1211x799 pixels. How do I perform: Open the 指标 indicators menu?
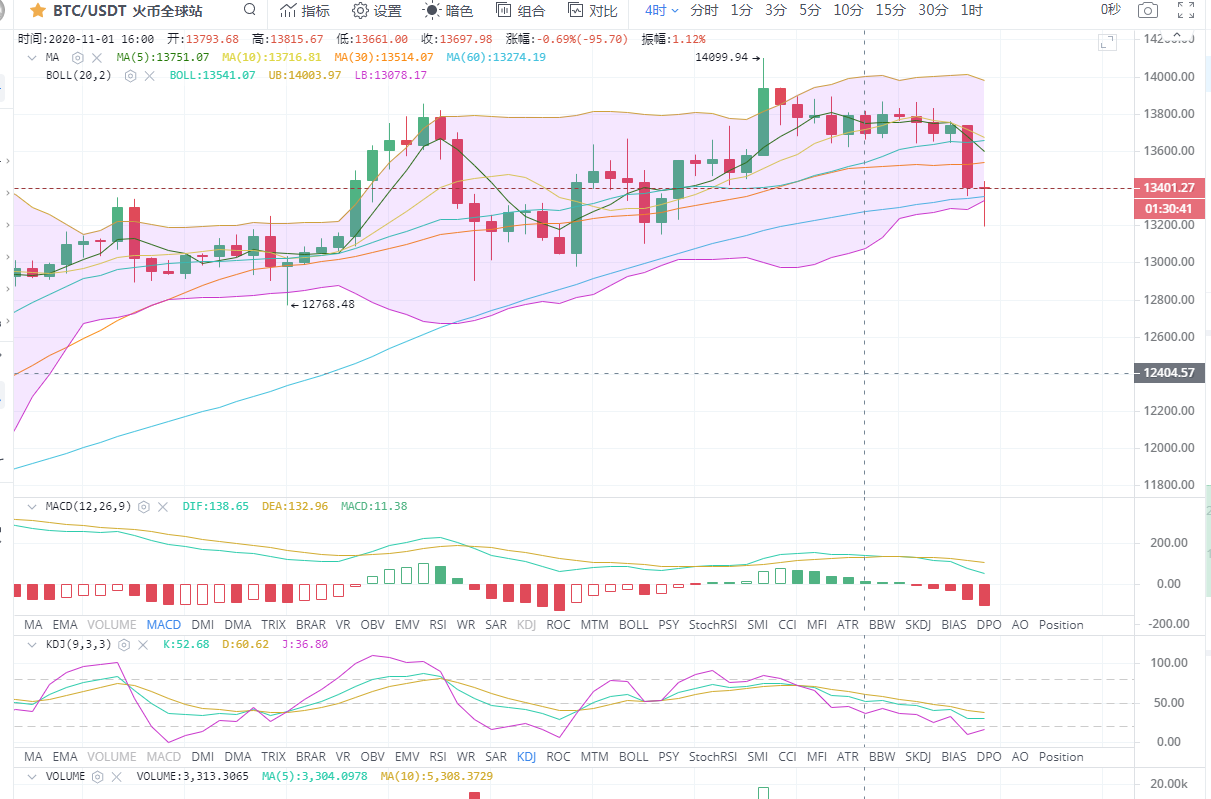pos(304,11)
